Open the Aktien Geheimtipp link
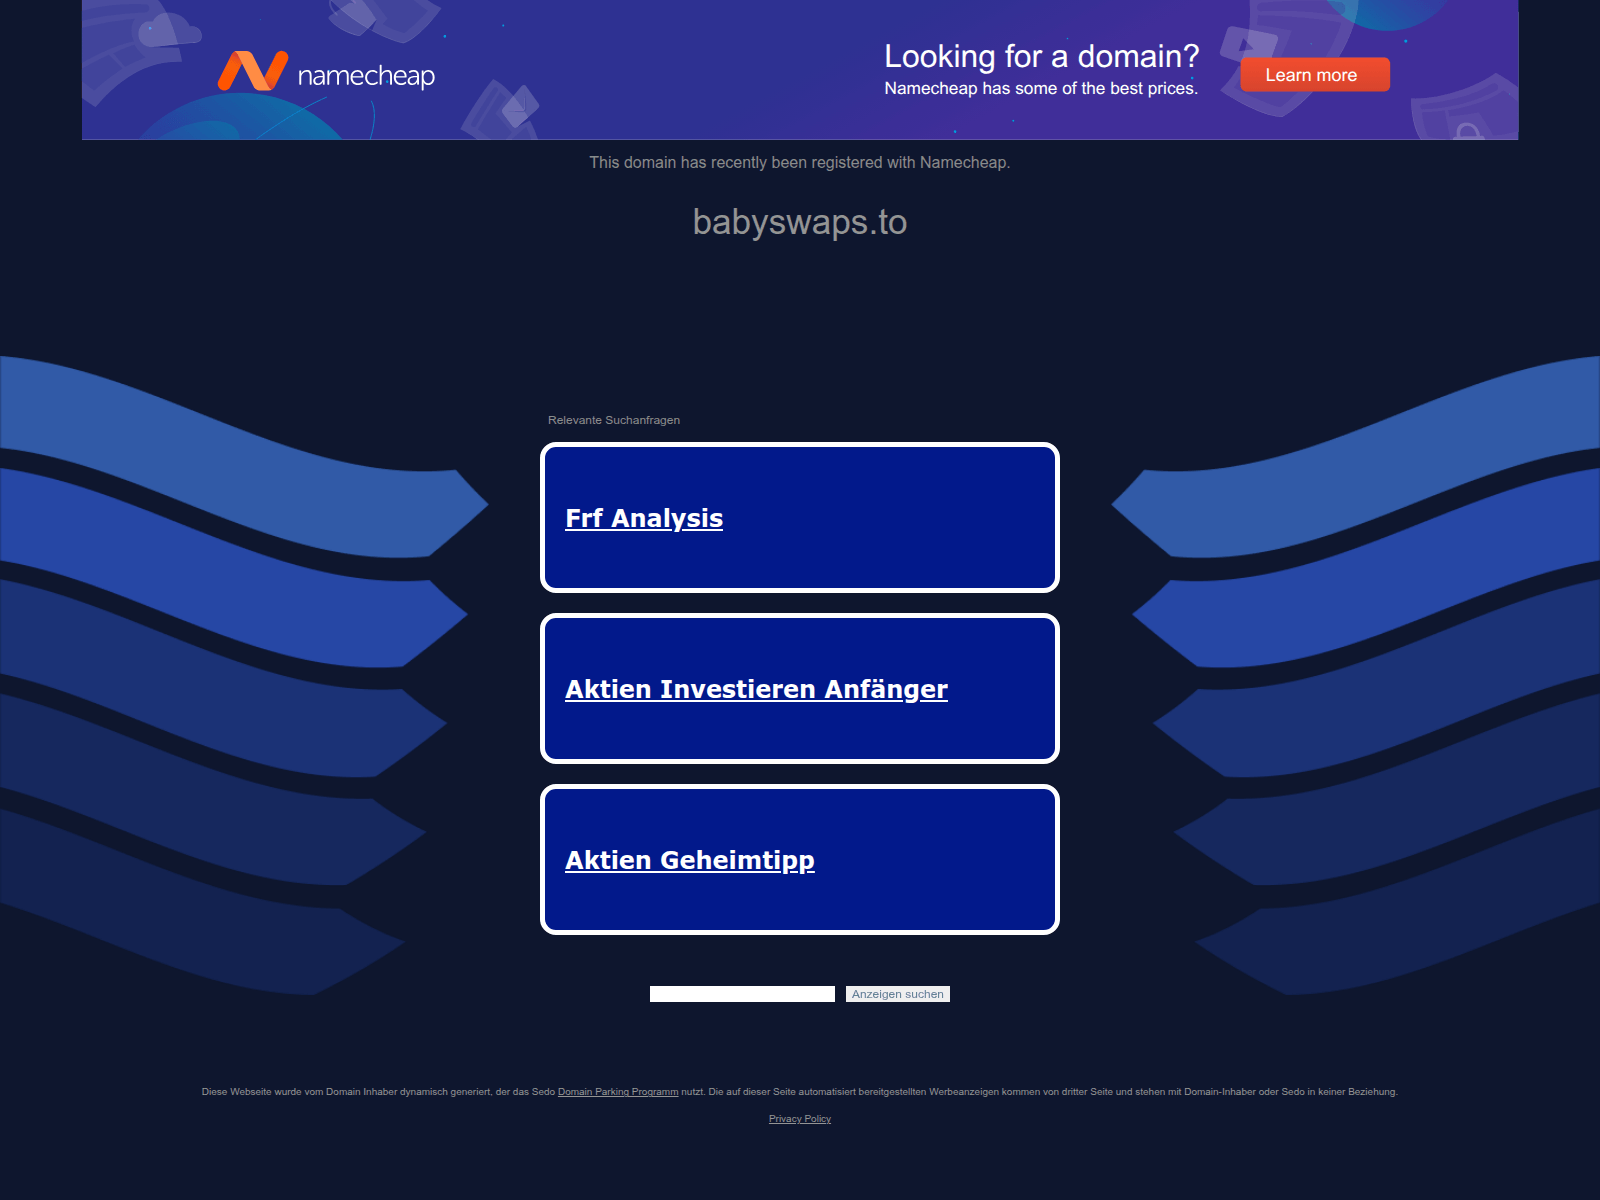The height and width of the screenshot is (1200, 1600). [690, 860]
